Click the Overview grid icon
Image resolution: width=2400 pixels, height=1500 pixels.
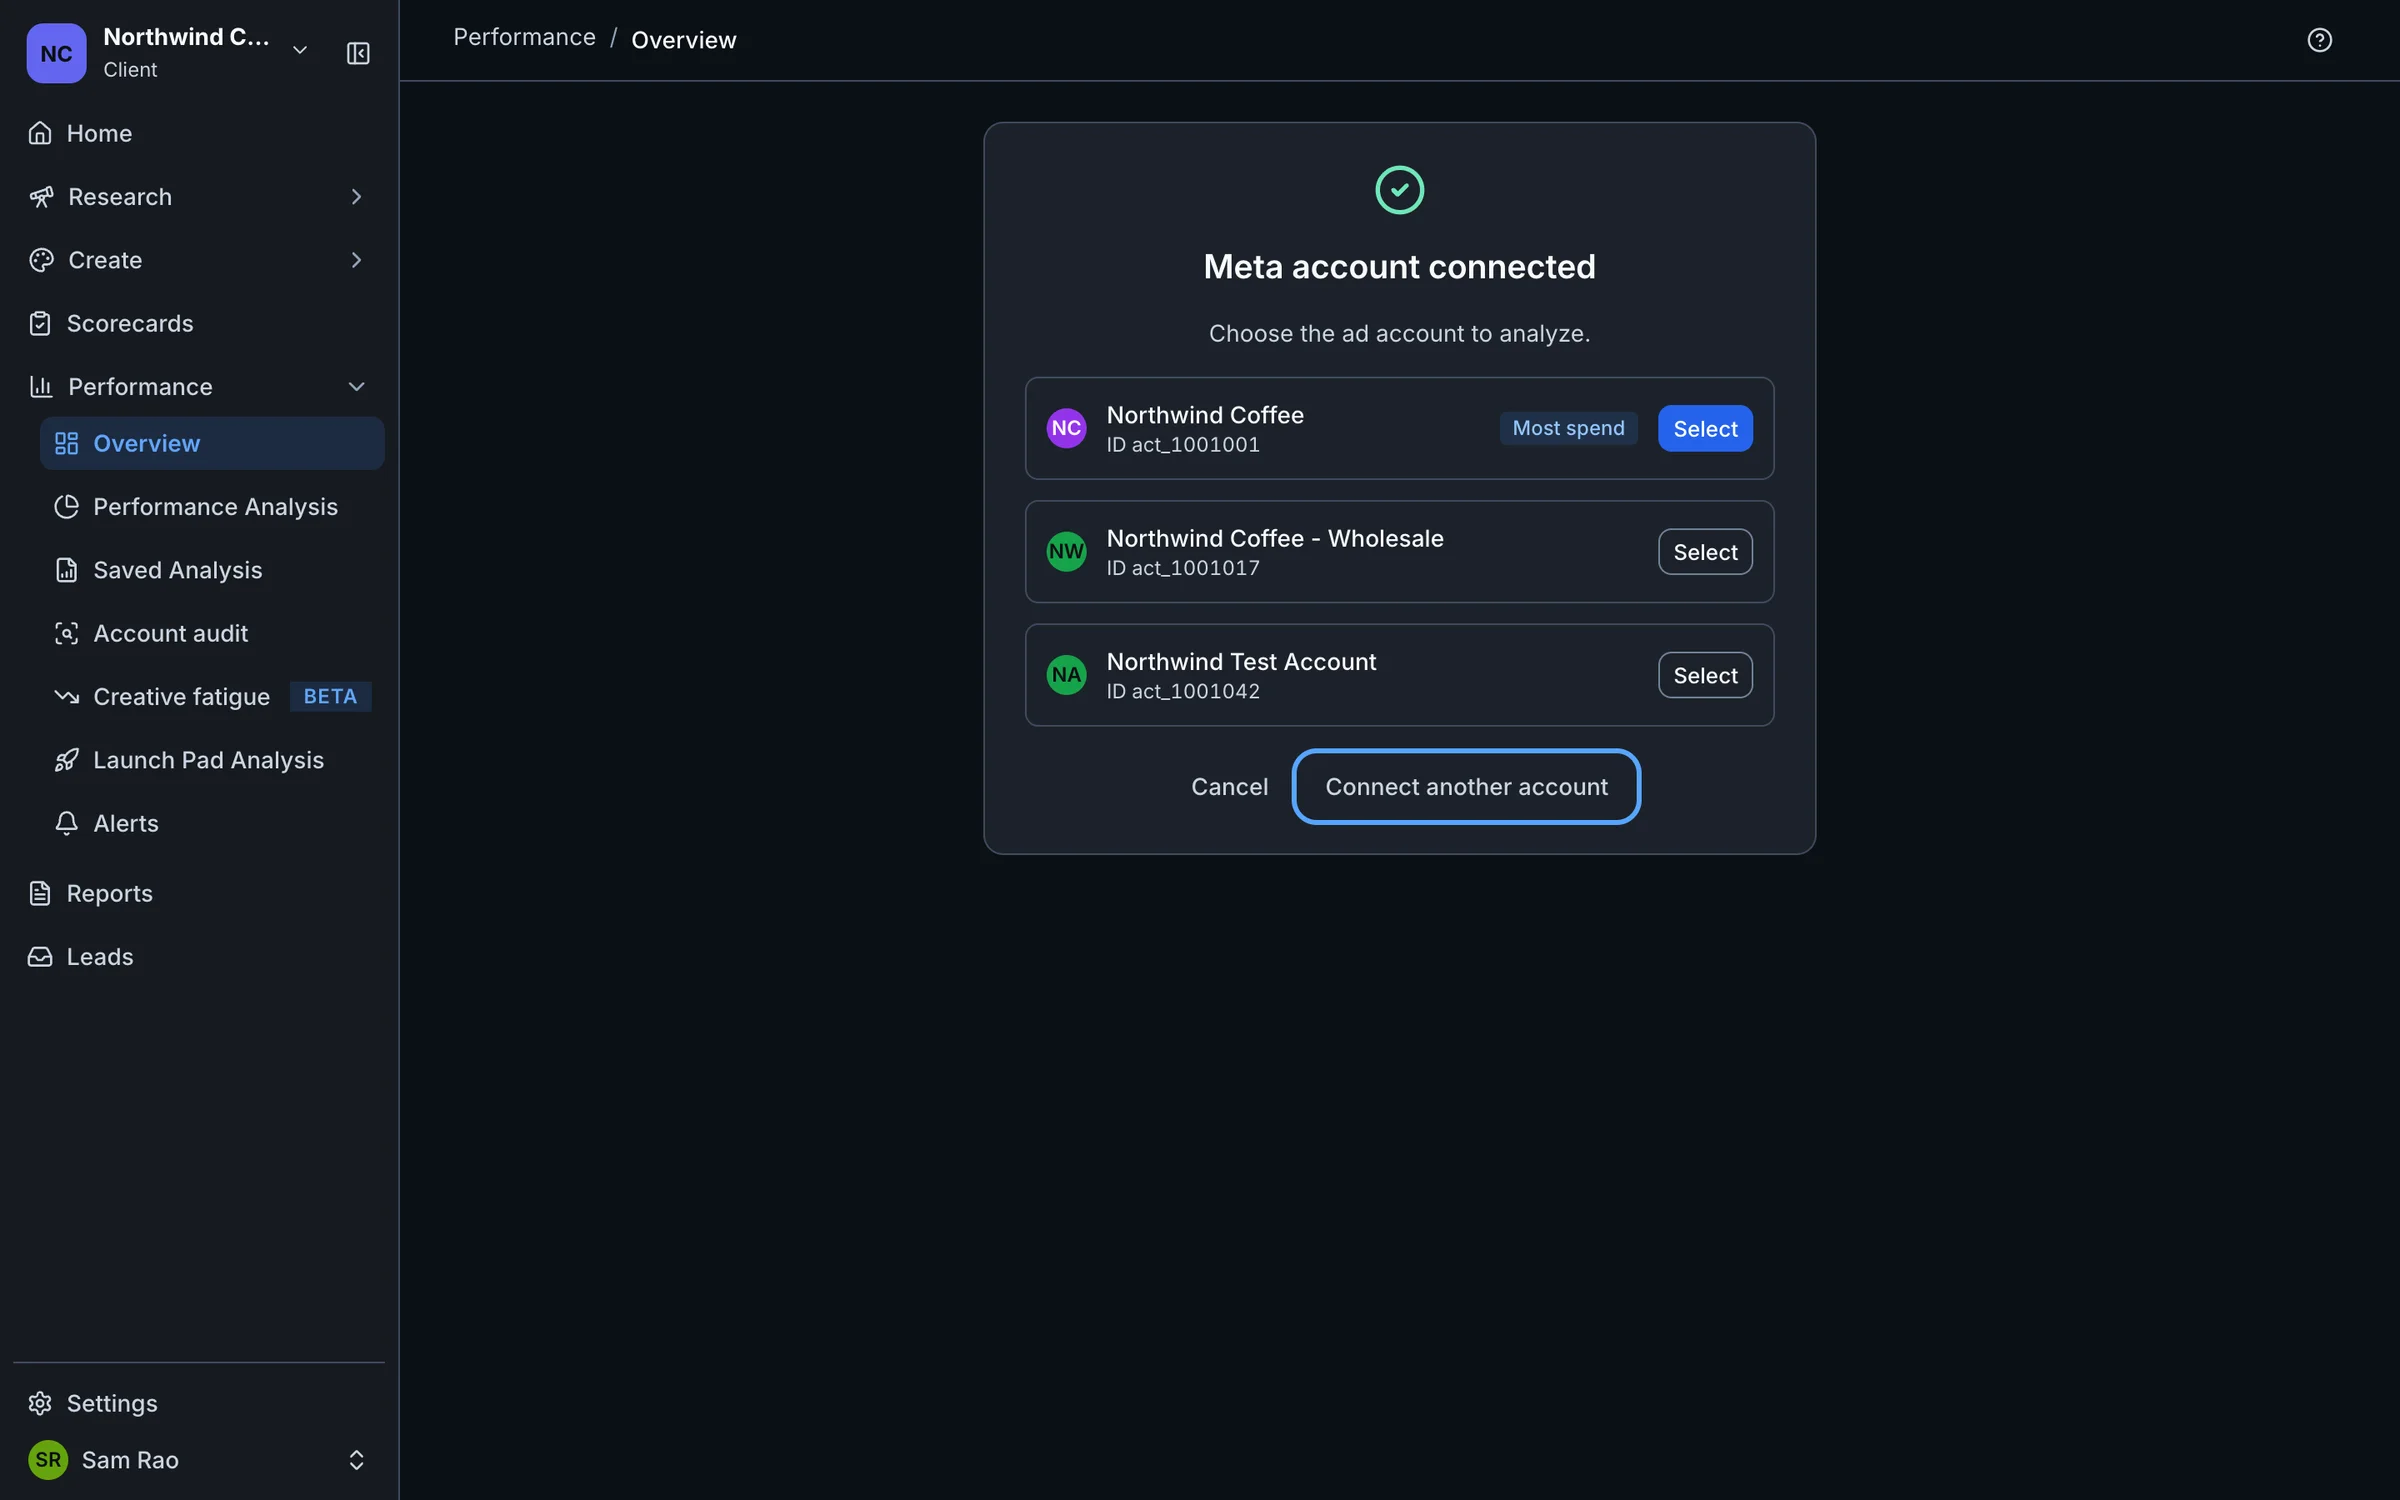(x=66, y=443)
